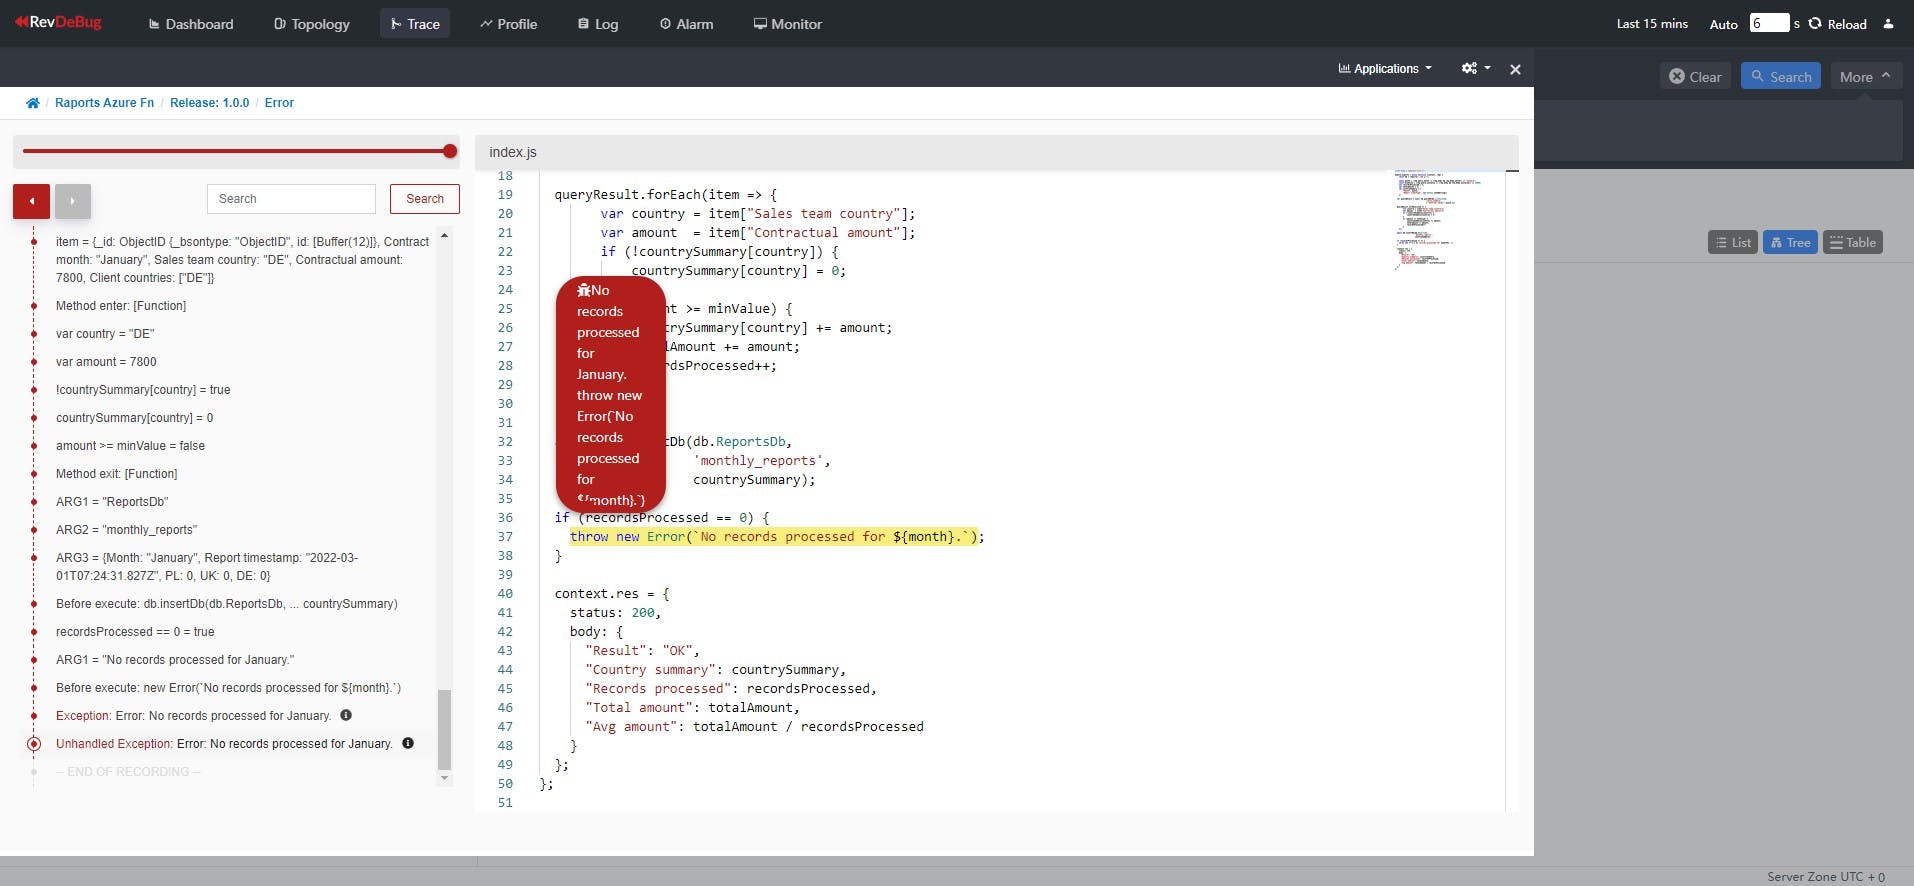
Task: Switch to Tree view
Action: (1790, 242)
